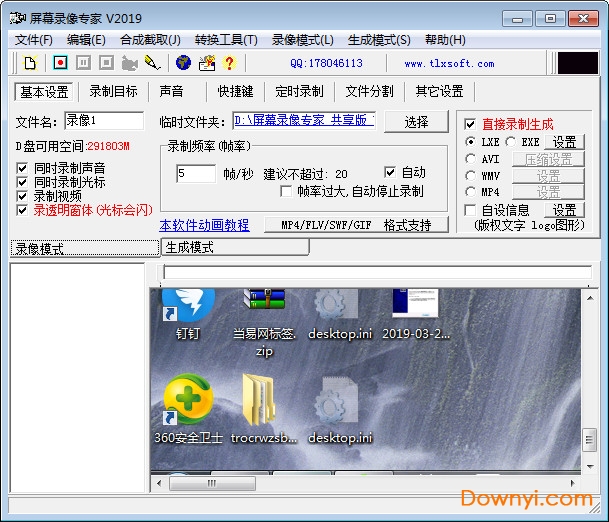Click the frame rate input field

[x=196, y=173]
